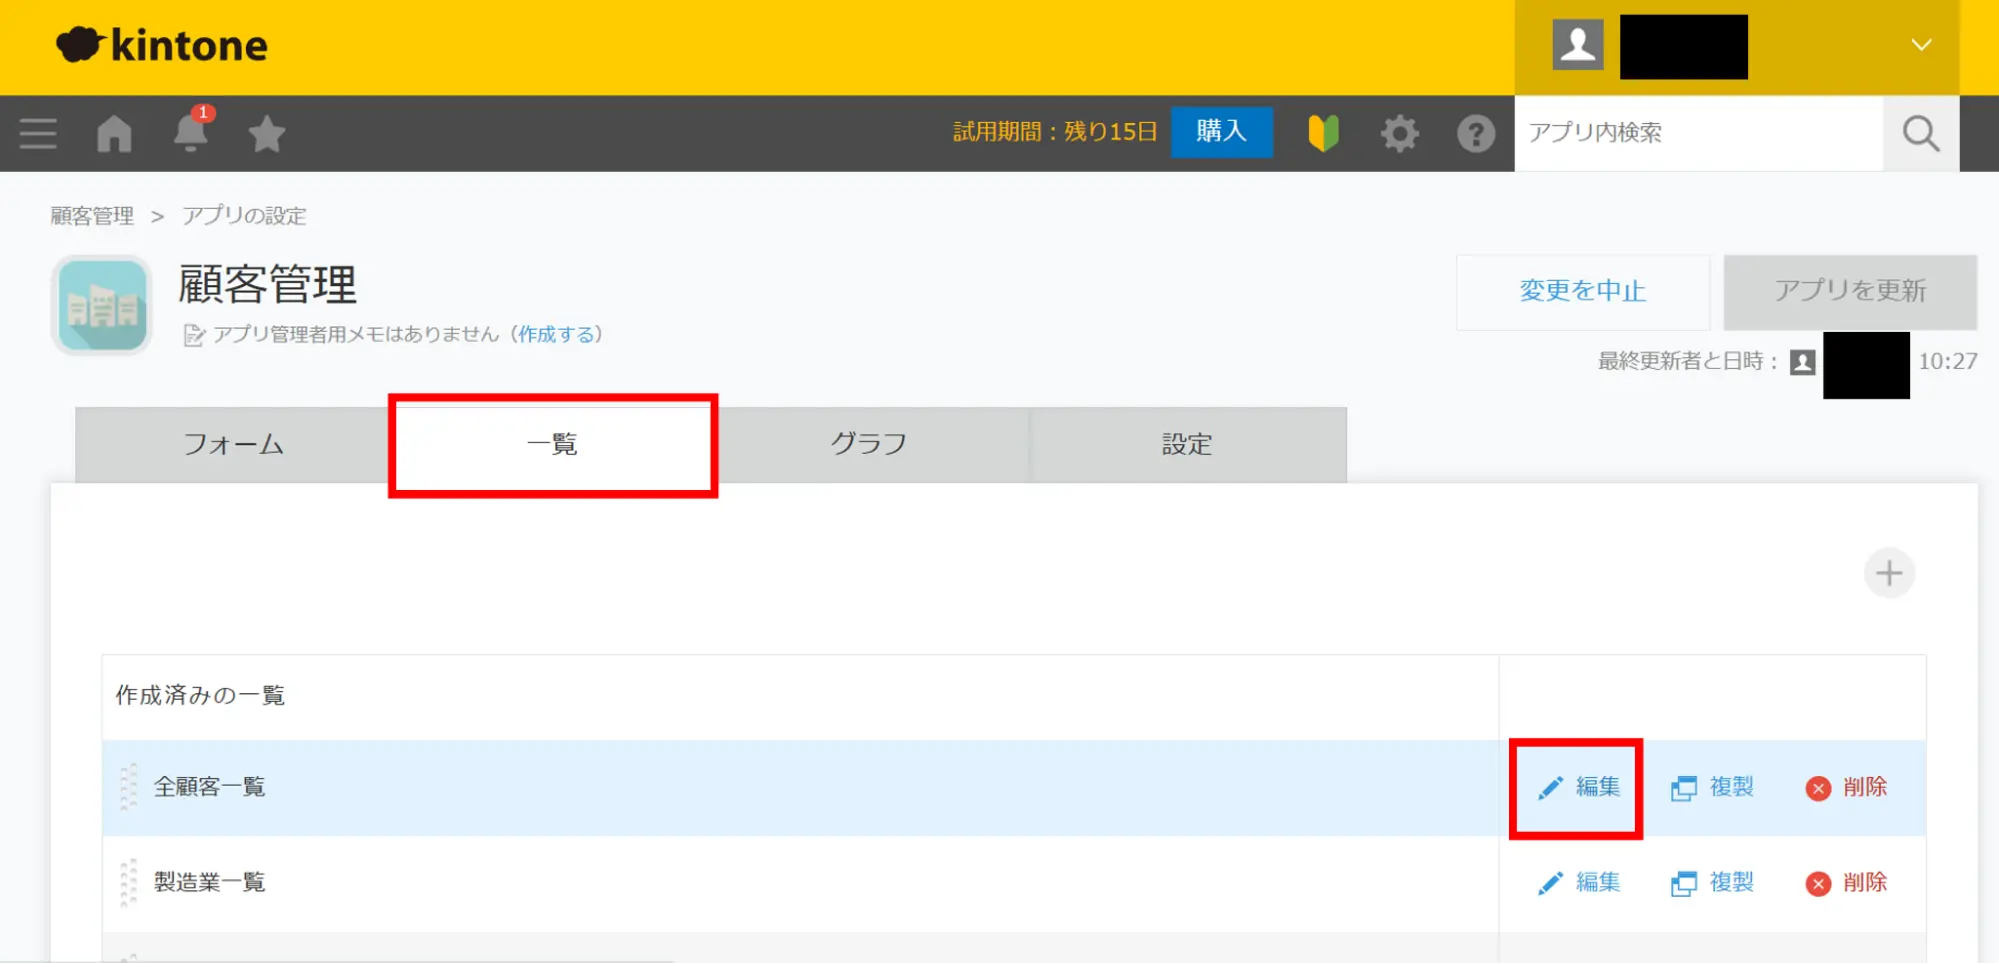
Task: Click the 顧客管理 breadcrumb link
Action: (92, 216)
